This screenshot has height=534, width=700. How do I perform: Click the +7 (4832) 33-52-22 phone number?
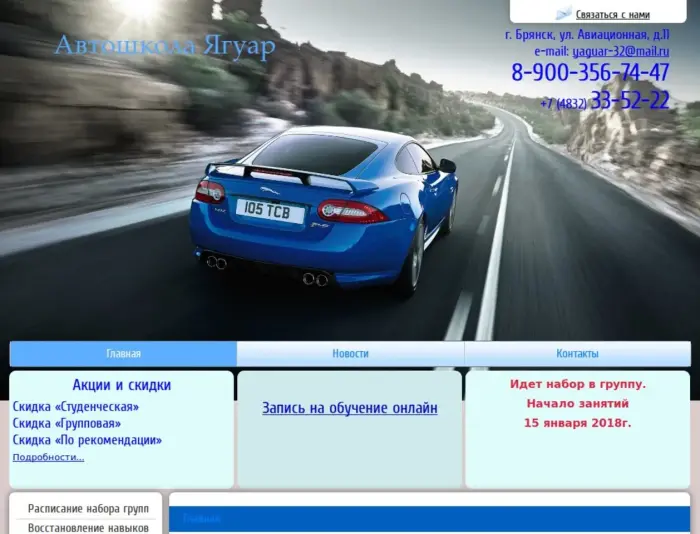click(x=604, y=101)
